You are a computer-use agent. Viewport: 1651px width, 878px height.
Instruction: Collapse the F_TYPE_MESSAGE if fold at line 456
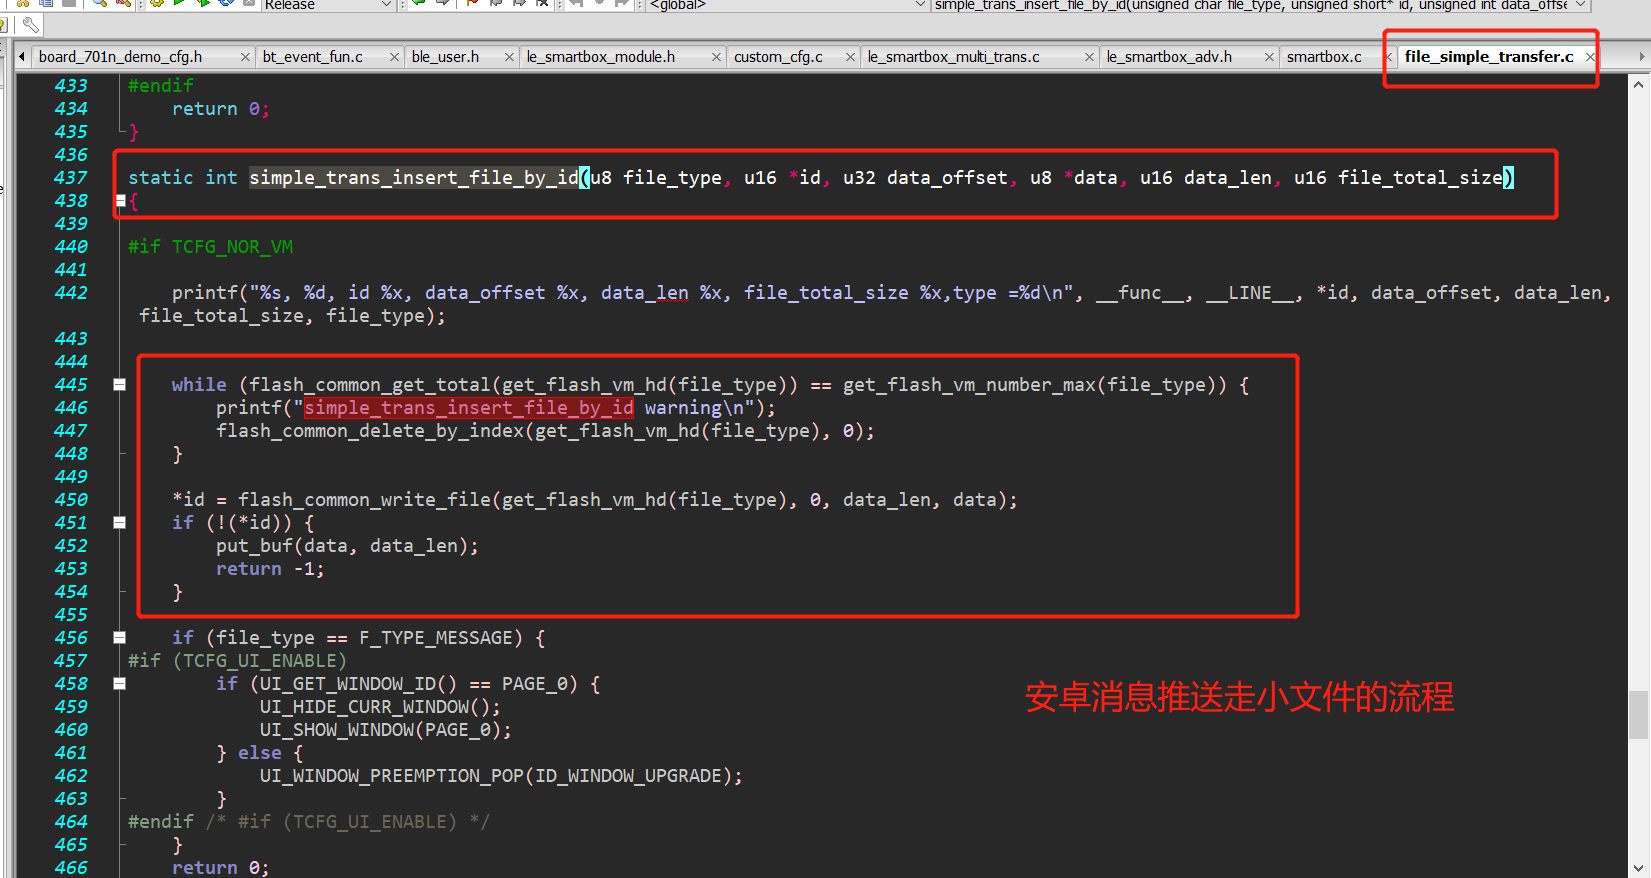tap(120, 638)
